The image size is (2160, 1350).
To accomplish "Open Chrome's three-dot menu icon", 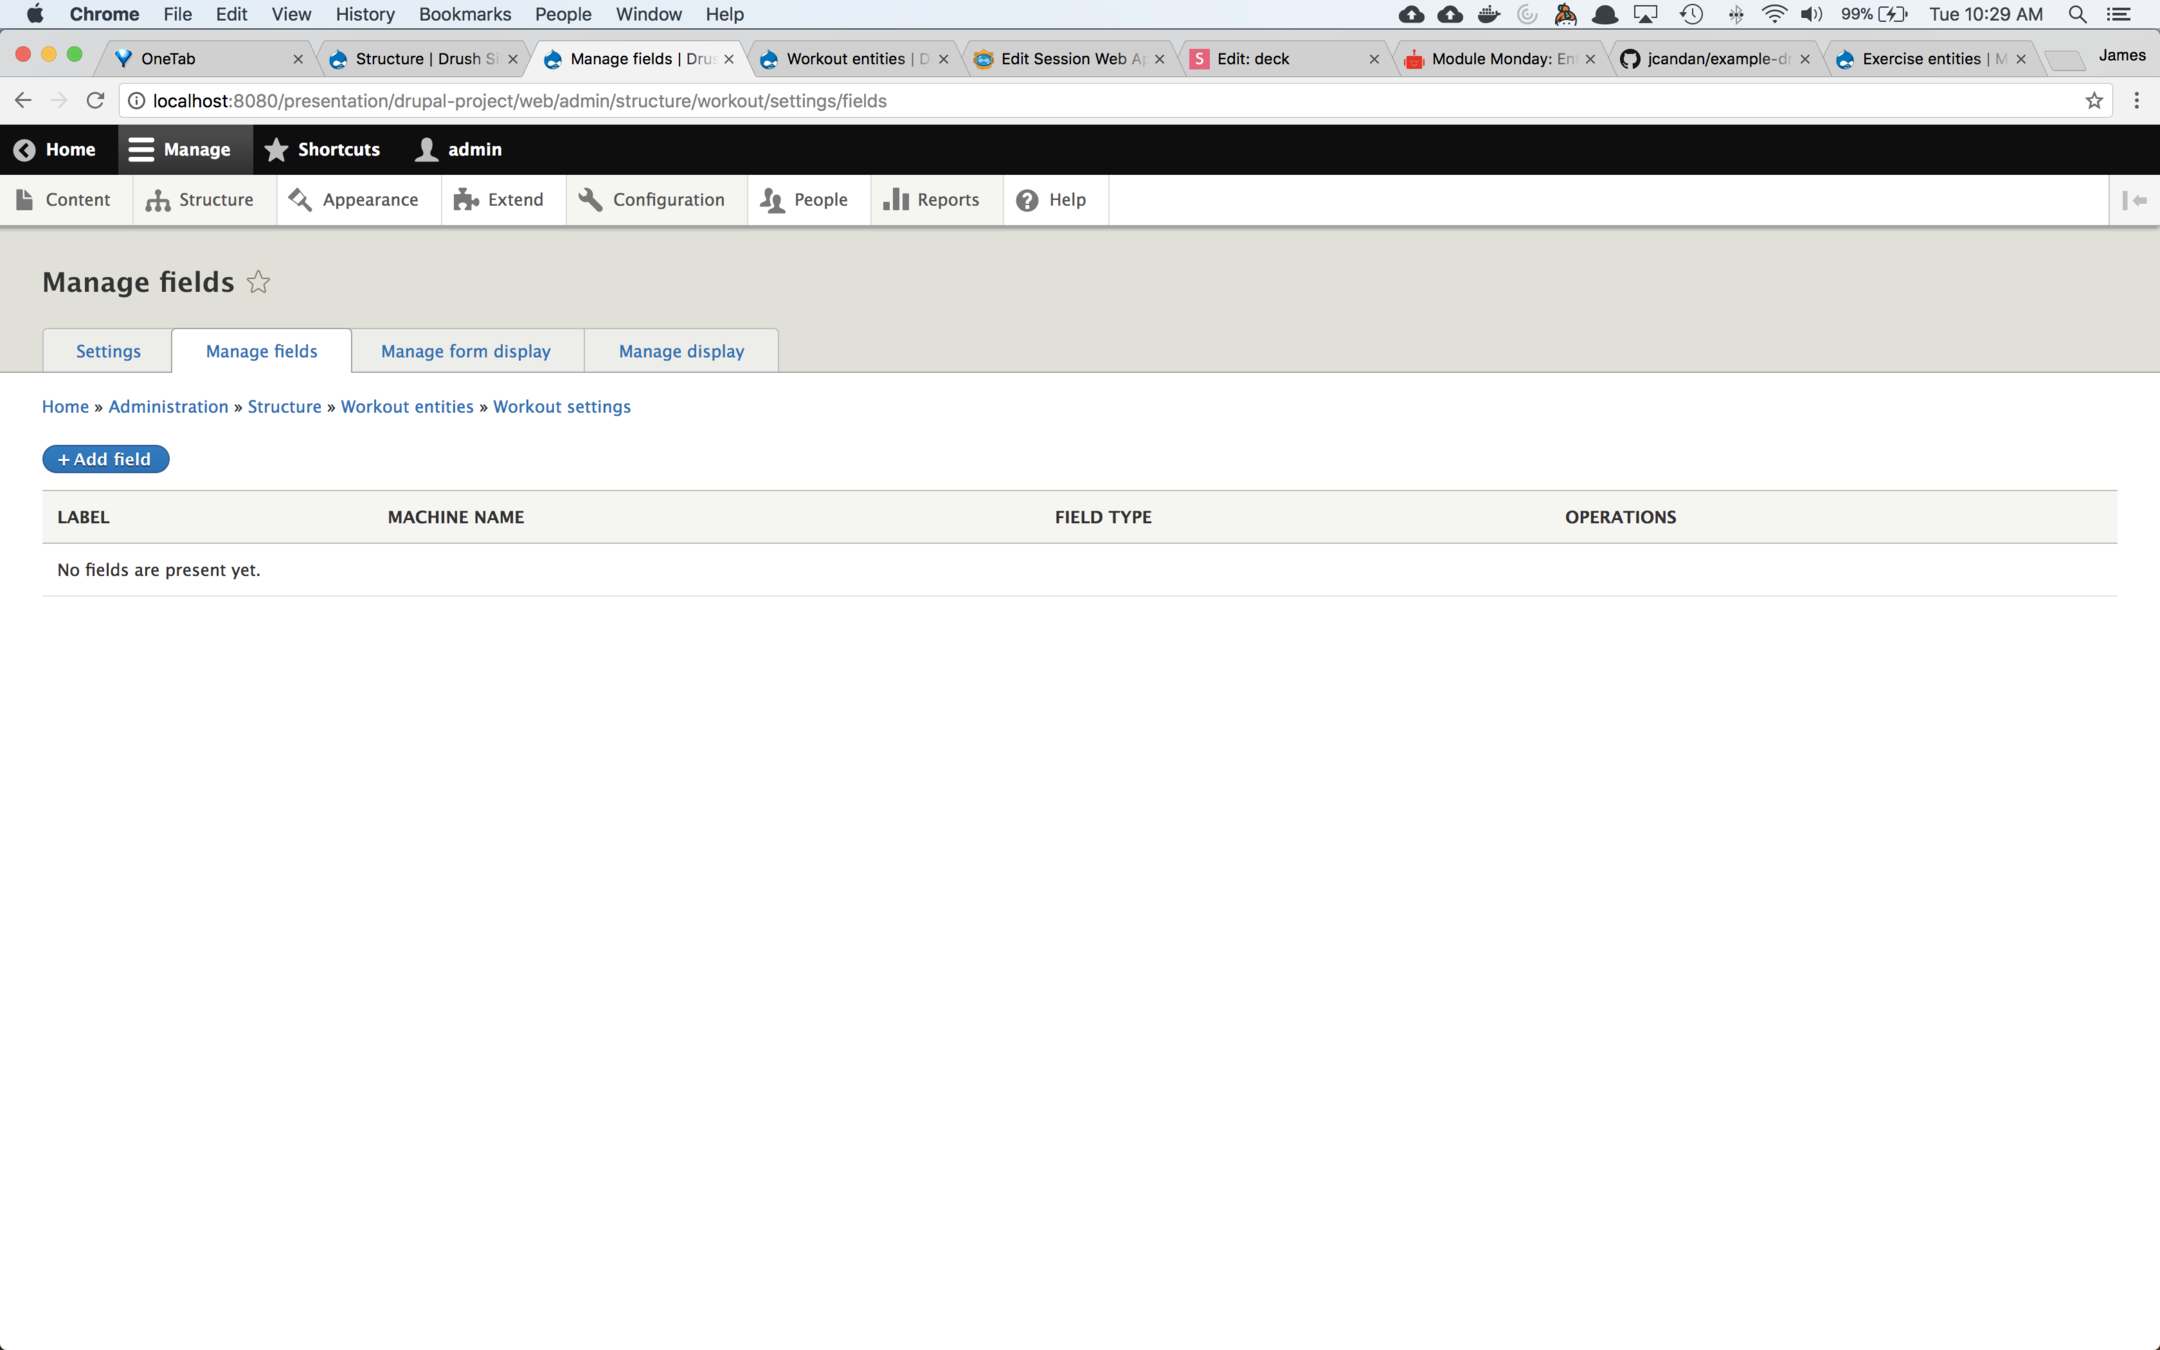I will coord(2136,100).
